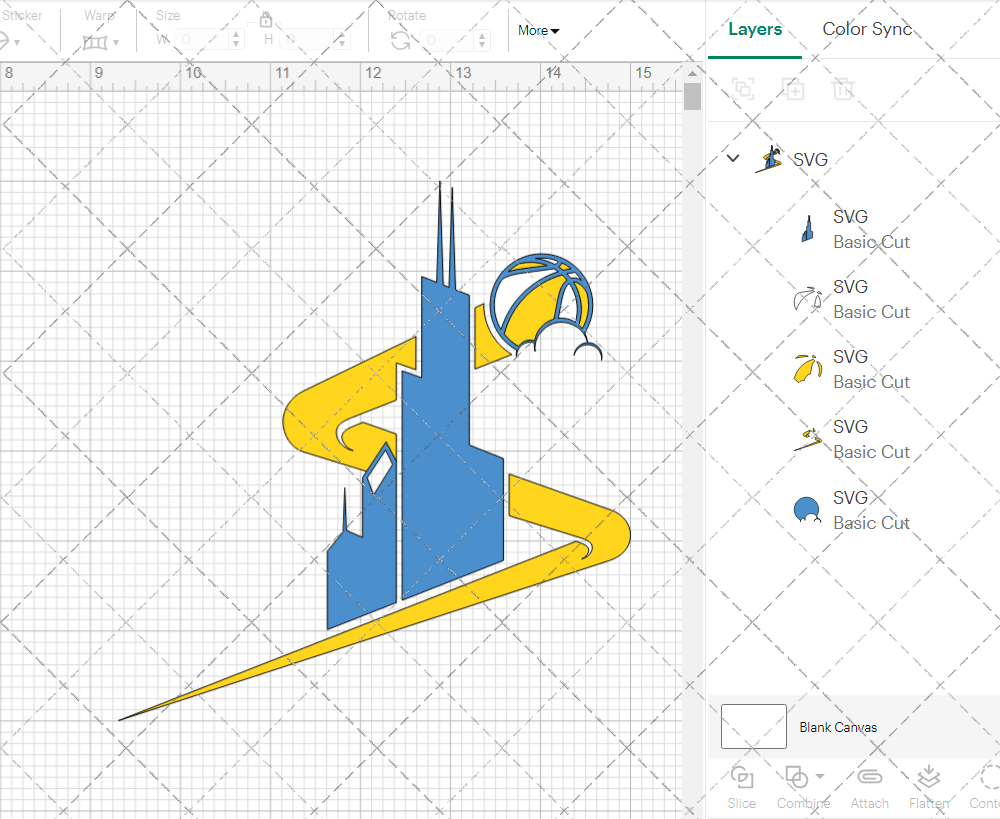
Task: Click the Rotate angle input field
Action: tap(446, 40)
